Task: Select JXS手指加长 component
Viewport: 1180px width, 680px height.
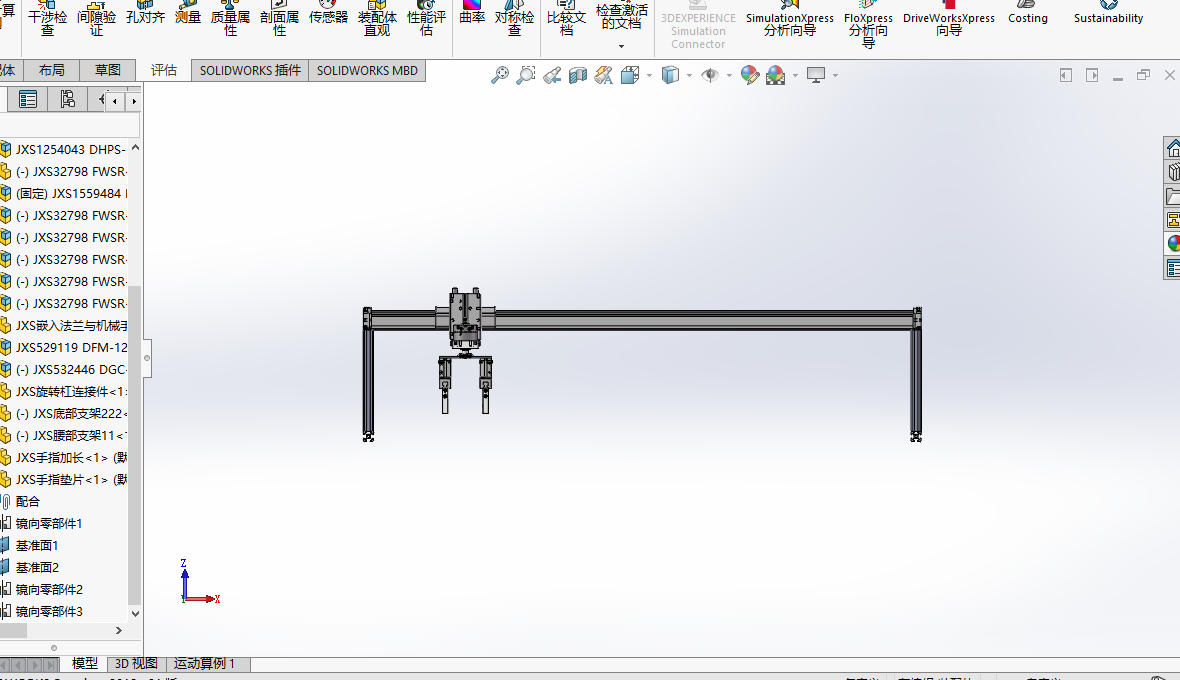Action: click(x=65, y=457)
